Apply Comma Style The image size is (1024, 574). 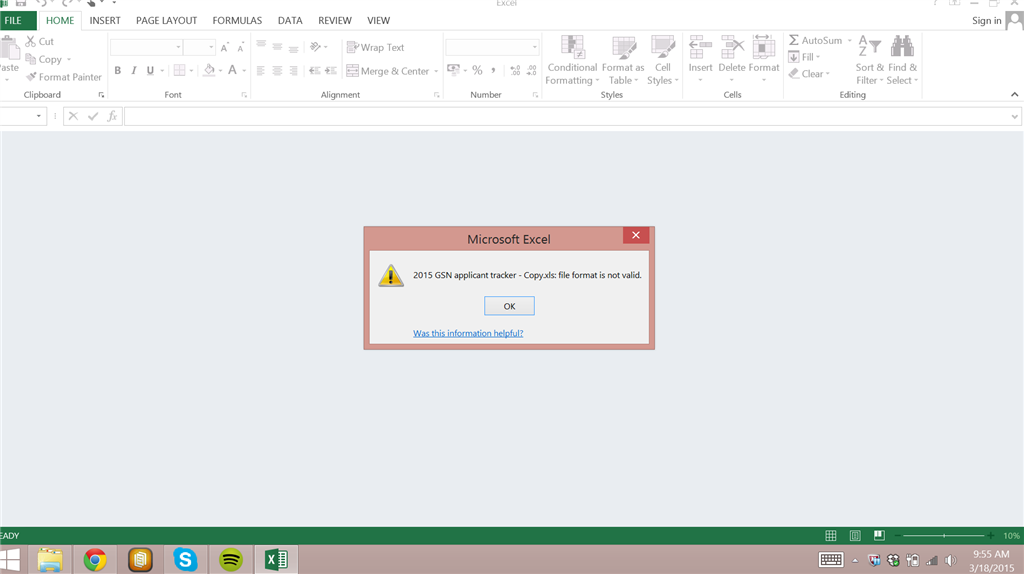tap(494, 70)
